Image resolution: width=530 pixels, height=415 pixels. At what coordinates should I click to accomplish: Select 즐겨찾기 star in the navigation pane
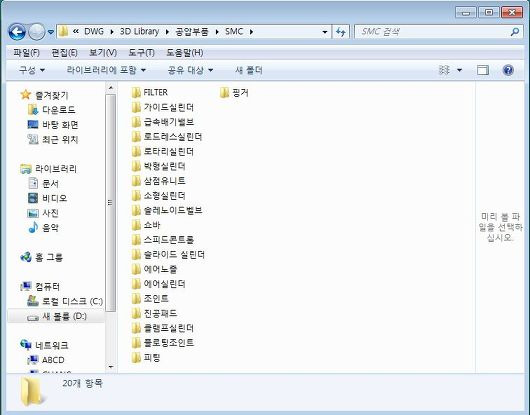click(26, 95)
